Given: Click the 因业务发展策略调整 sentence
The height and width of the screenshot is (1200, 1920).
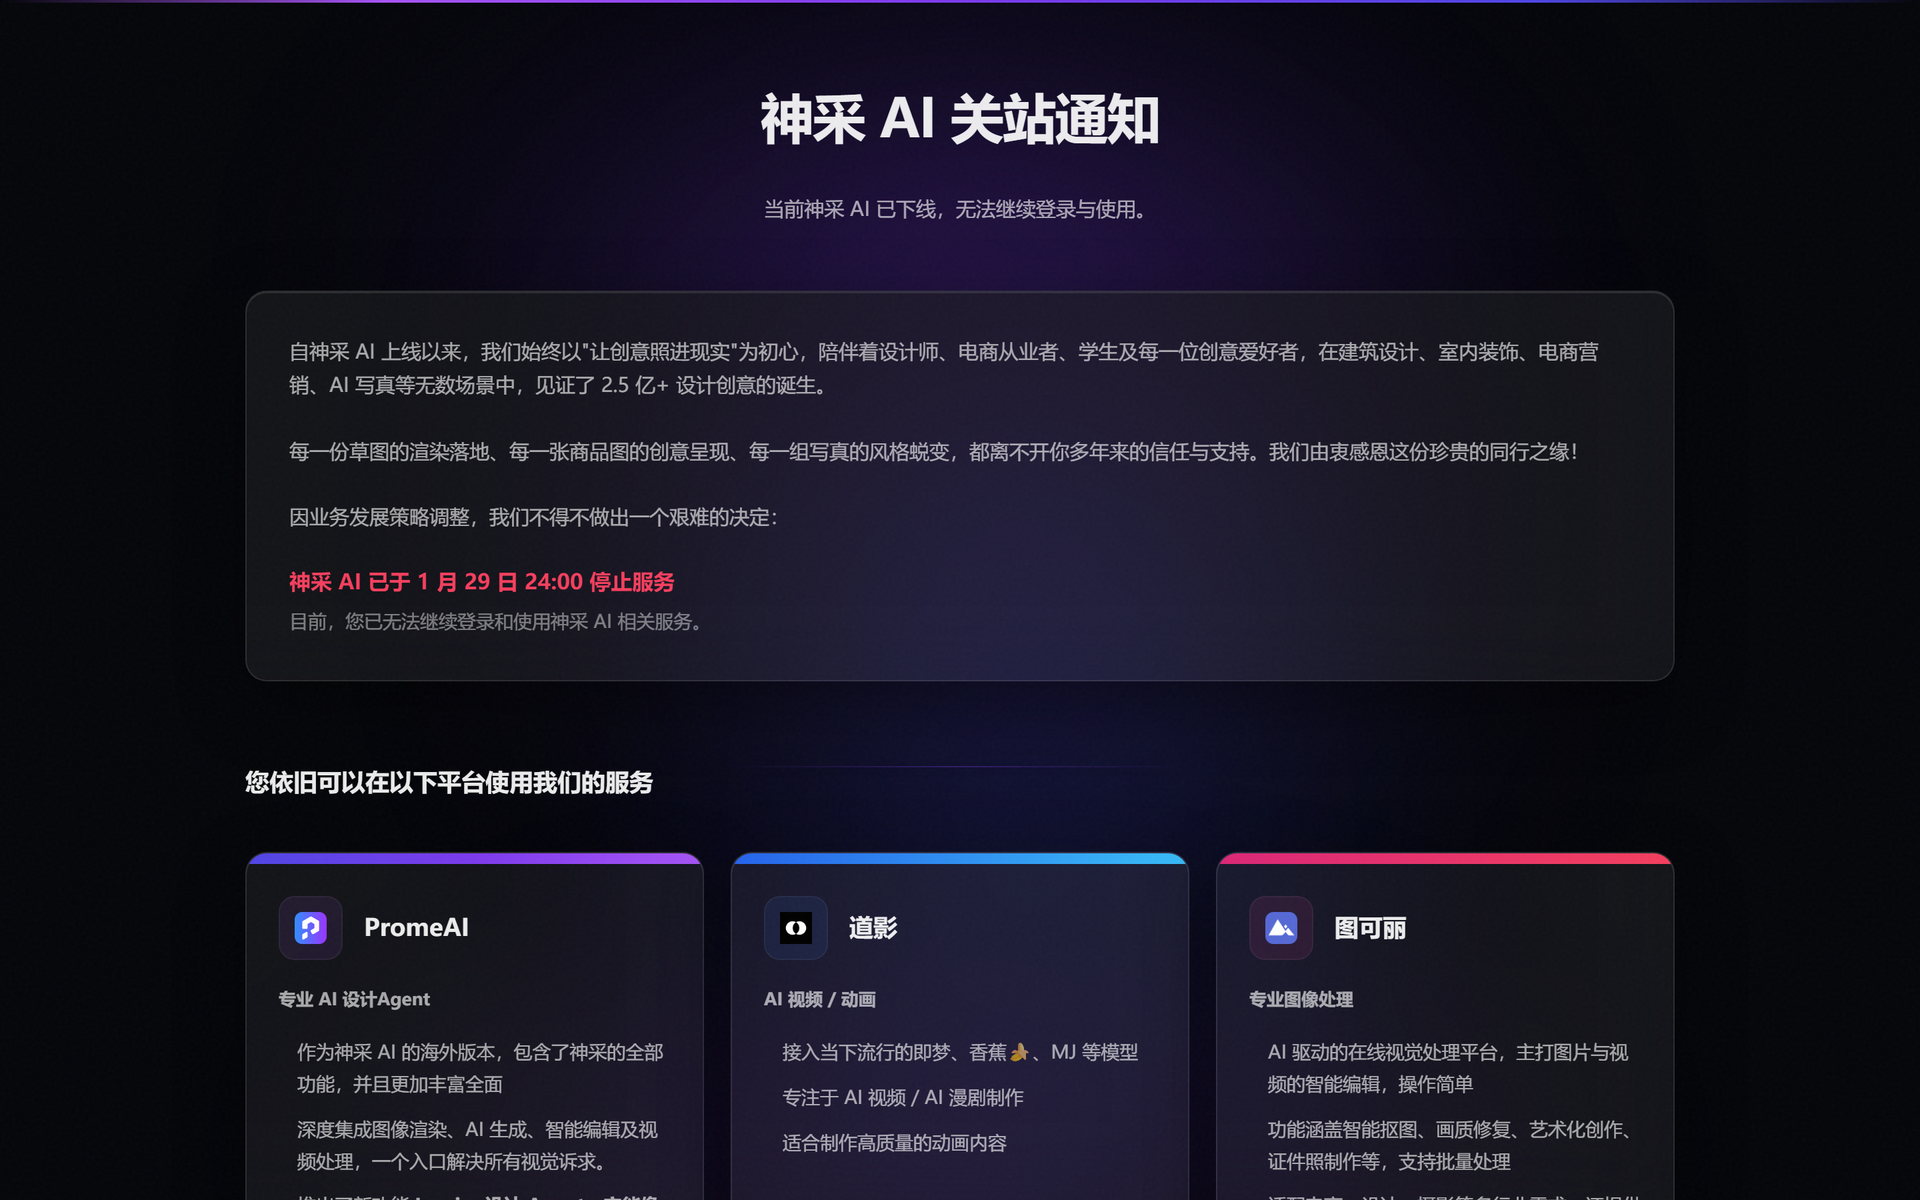Looking at the screenshot, I should click(x=534, y=517).
